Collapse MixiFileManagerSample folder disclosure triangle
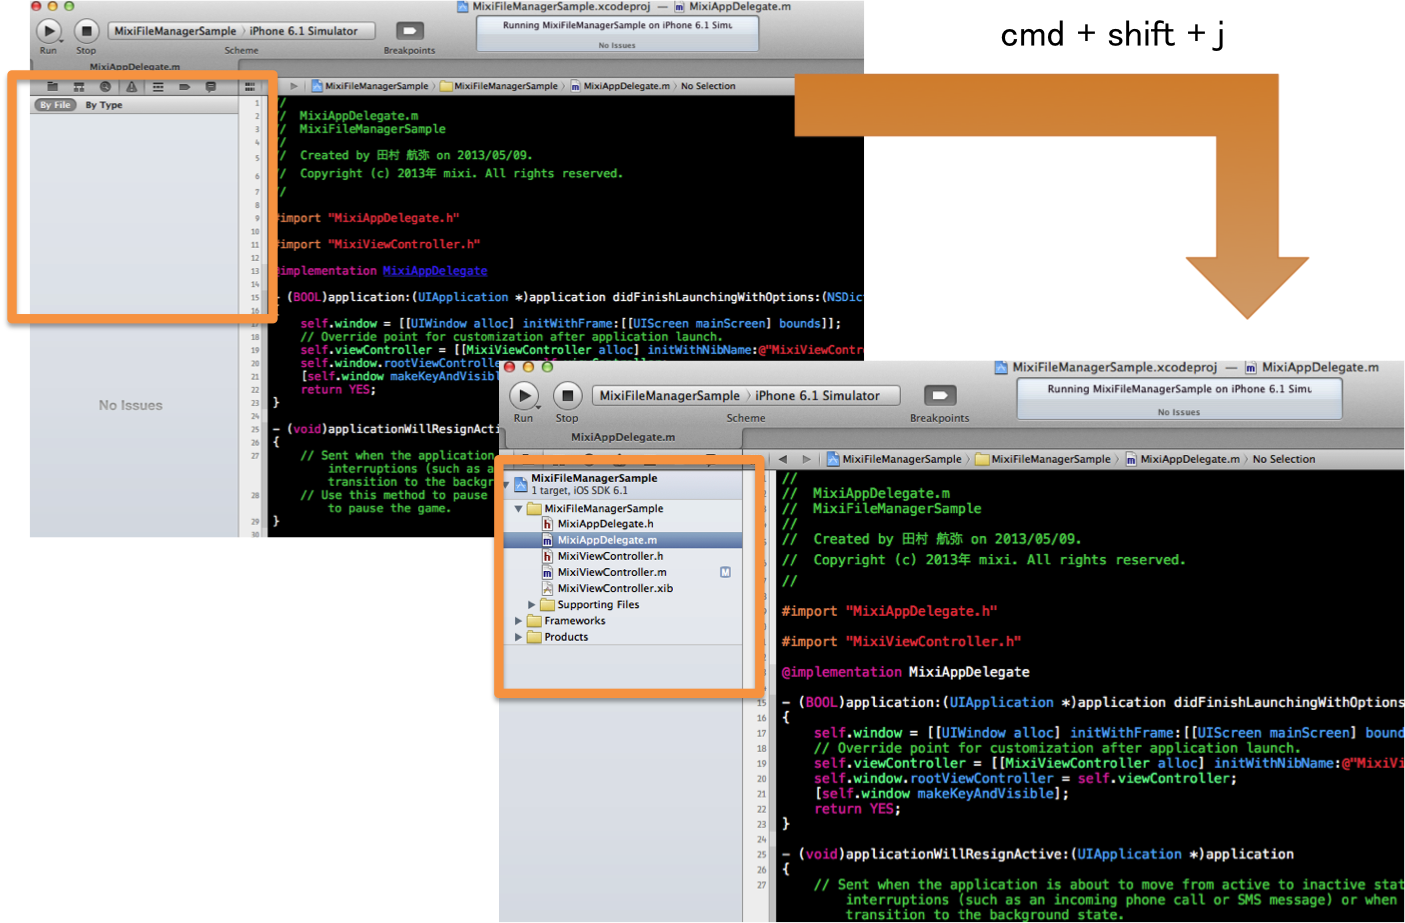 (518, 509)
